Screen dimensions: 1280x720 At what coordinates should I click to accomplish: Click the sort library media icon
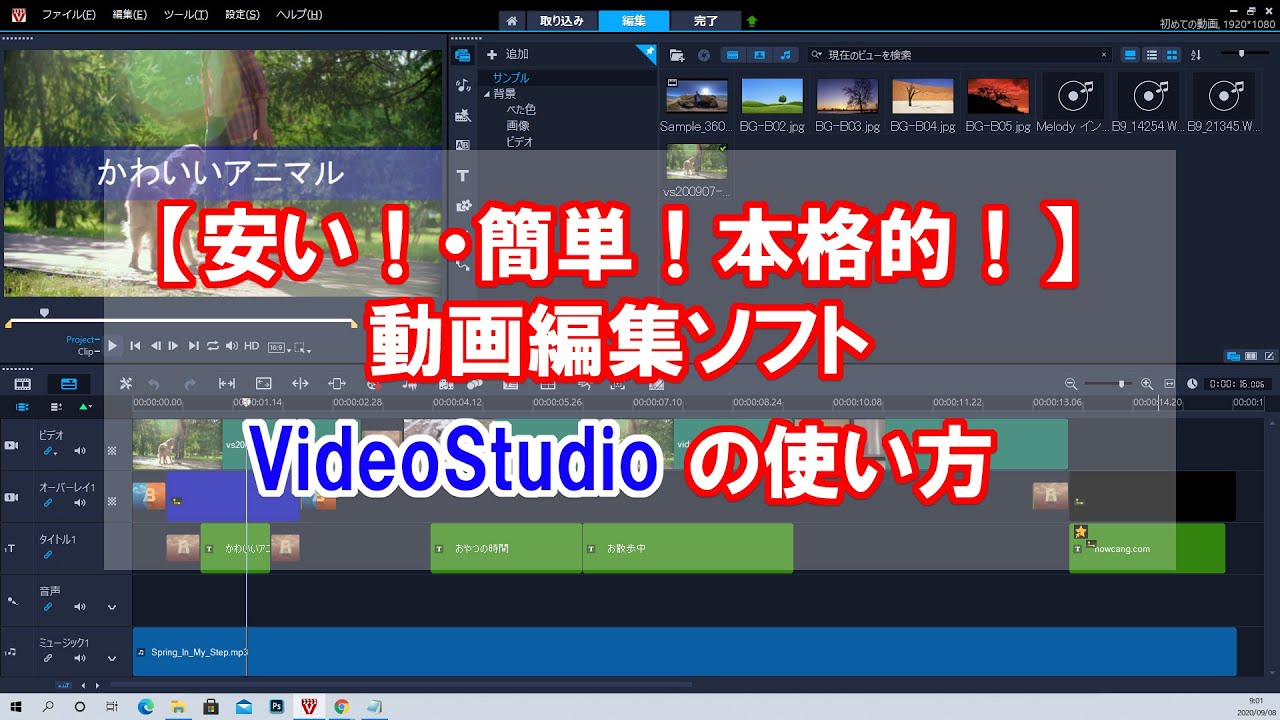click(x=1197, y=55)
